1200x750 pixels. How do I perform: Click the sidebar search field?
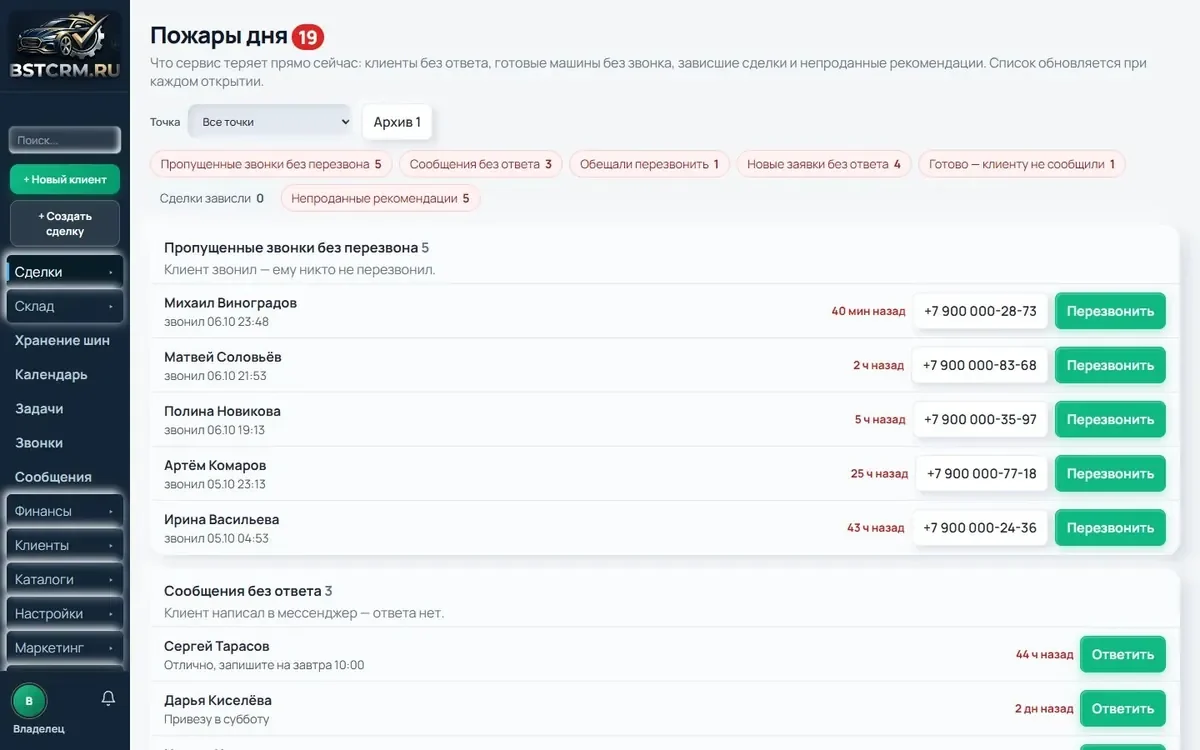(x=65, y=140)
